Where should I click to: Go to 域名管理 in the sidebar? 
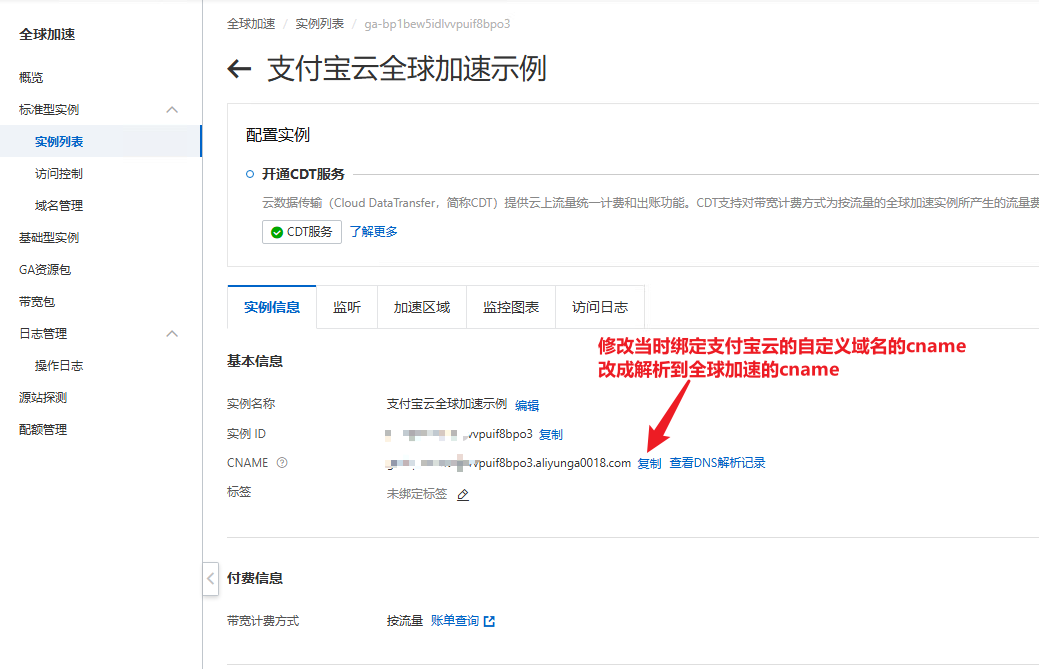[x=59, y=206]
